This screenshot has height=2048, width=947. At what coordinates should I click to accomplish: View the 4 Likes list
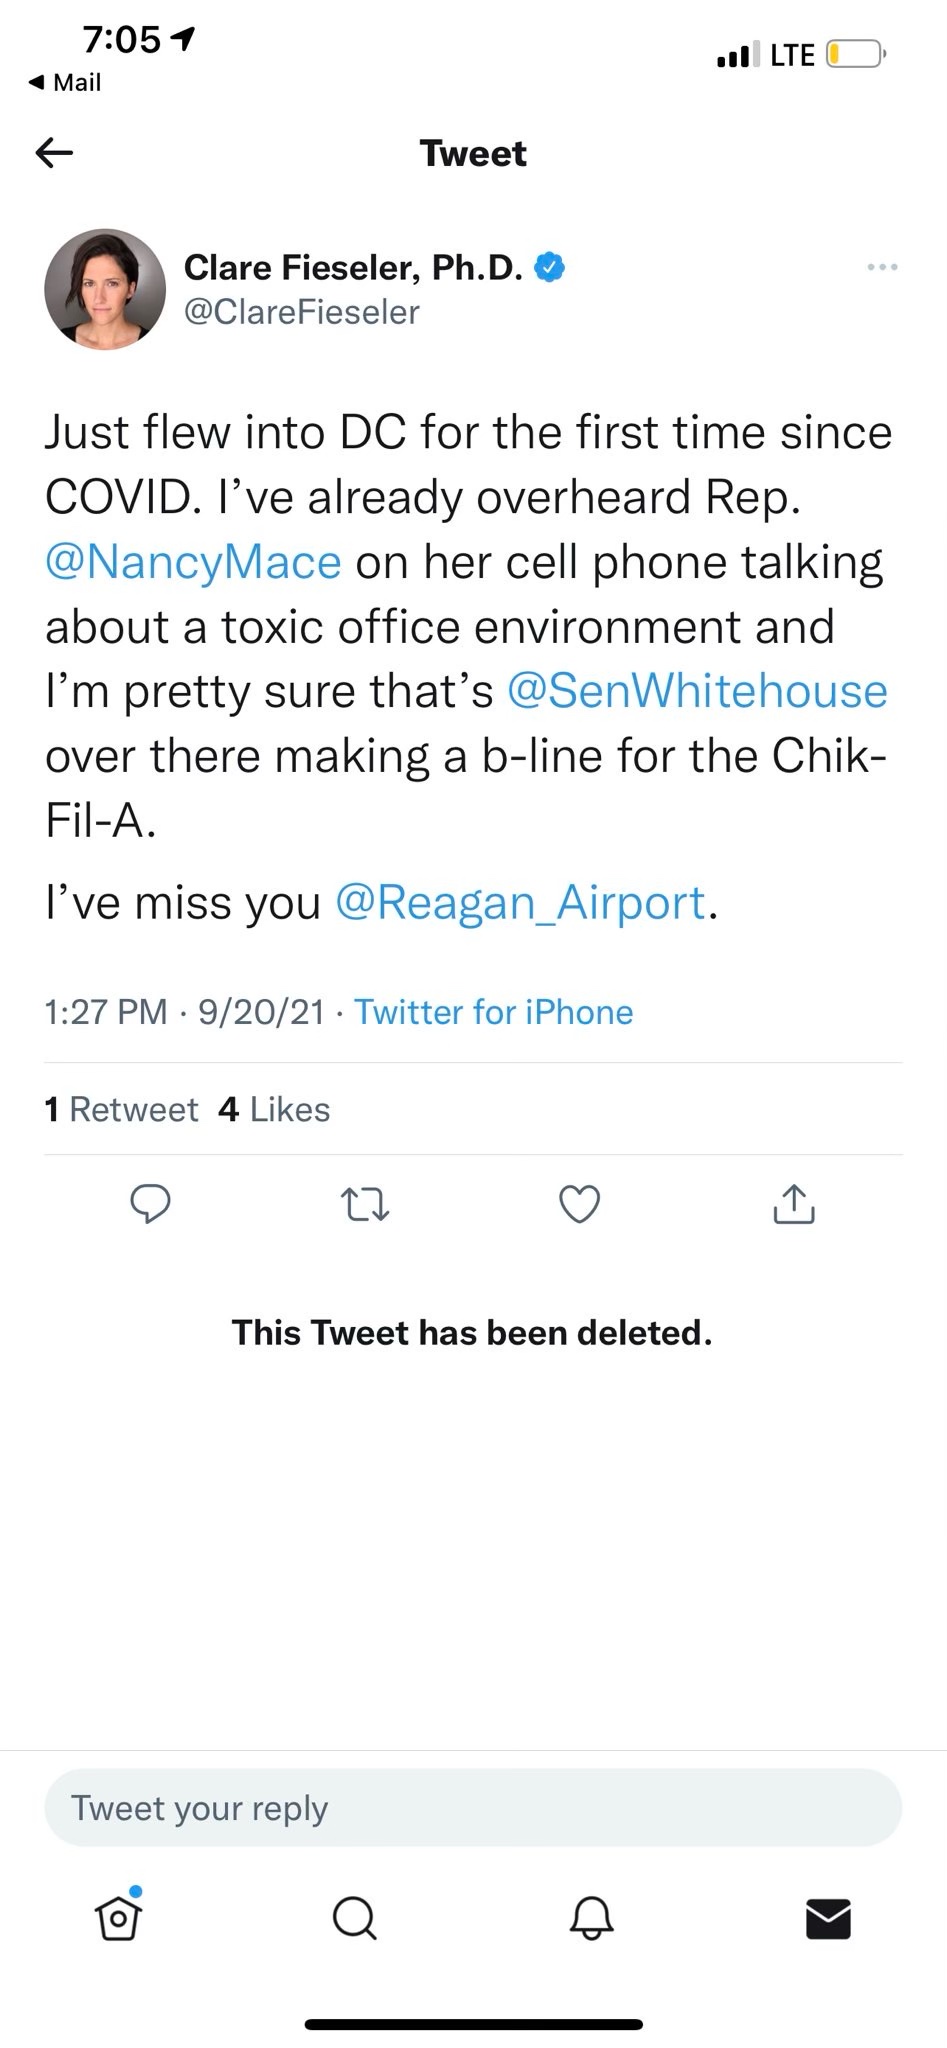pyautogui.click(x=274, y=1109)
